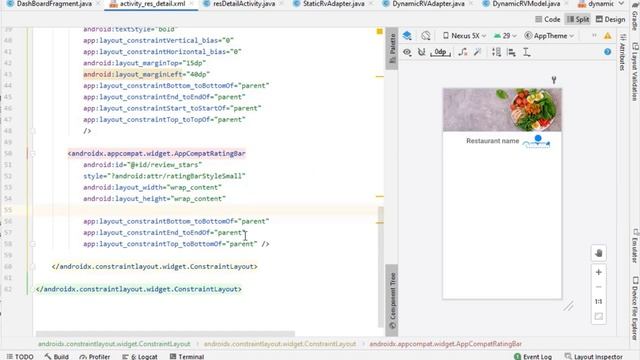Set default margins 0dp button
The image size is (640, 360).
tap(440, 52)
